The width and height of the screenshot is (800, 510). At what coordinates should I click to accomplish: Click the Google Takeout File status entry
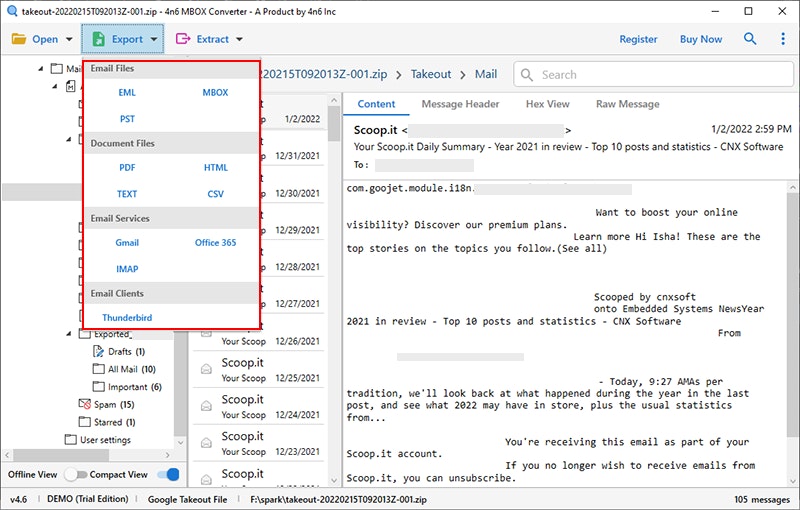[x=187, y=499]
